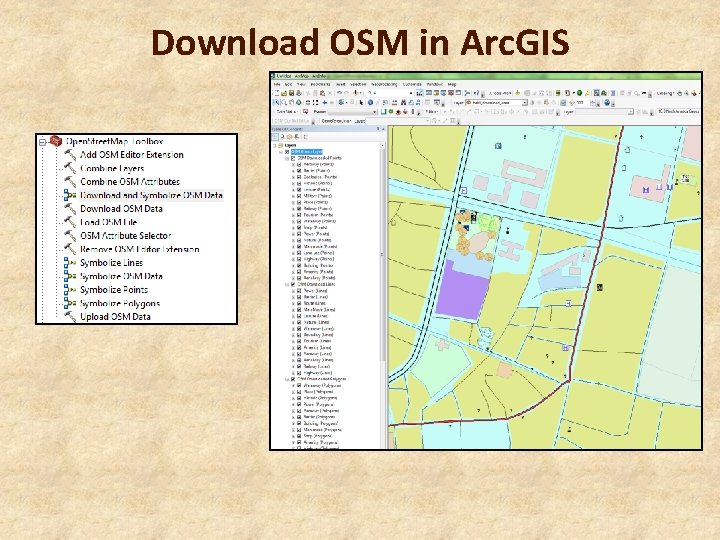The width and height of the screenshot is (720, 540).
Task: Toggle the Natural (Points) layer checkbox
Action: (299, 240)
